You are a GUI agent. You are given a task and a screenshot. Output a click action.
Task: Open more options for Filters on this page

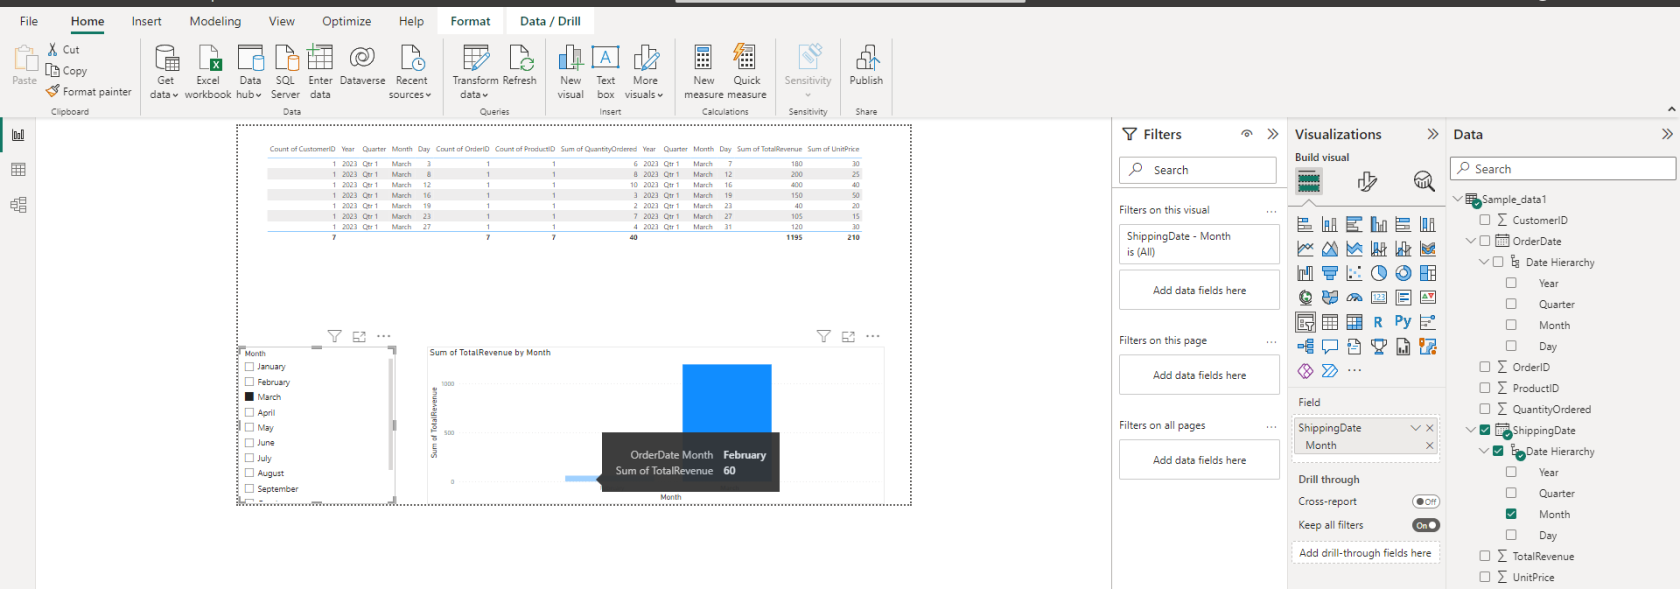tap(1271, 341)
